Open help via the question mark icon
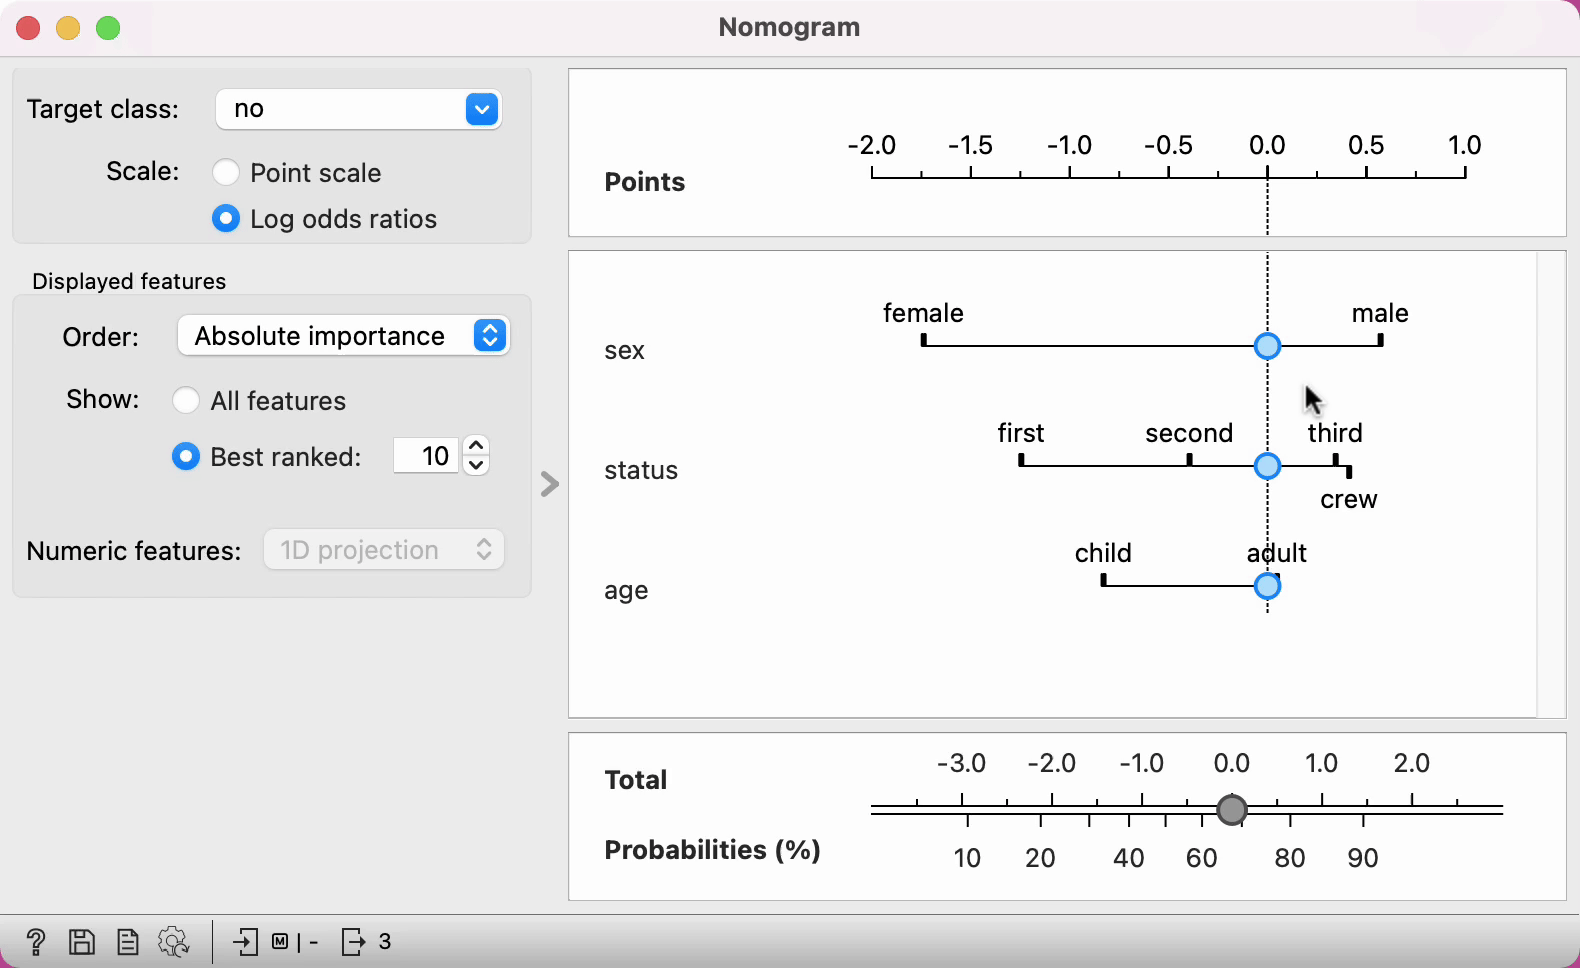Image resolution: width=1580 pixels, height=968 pixels. pos(35,942)
